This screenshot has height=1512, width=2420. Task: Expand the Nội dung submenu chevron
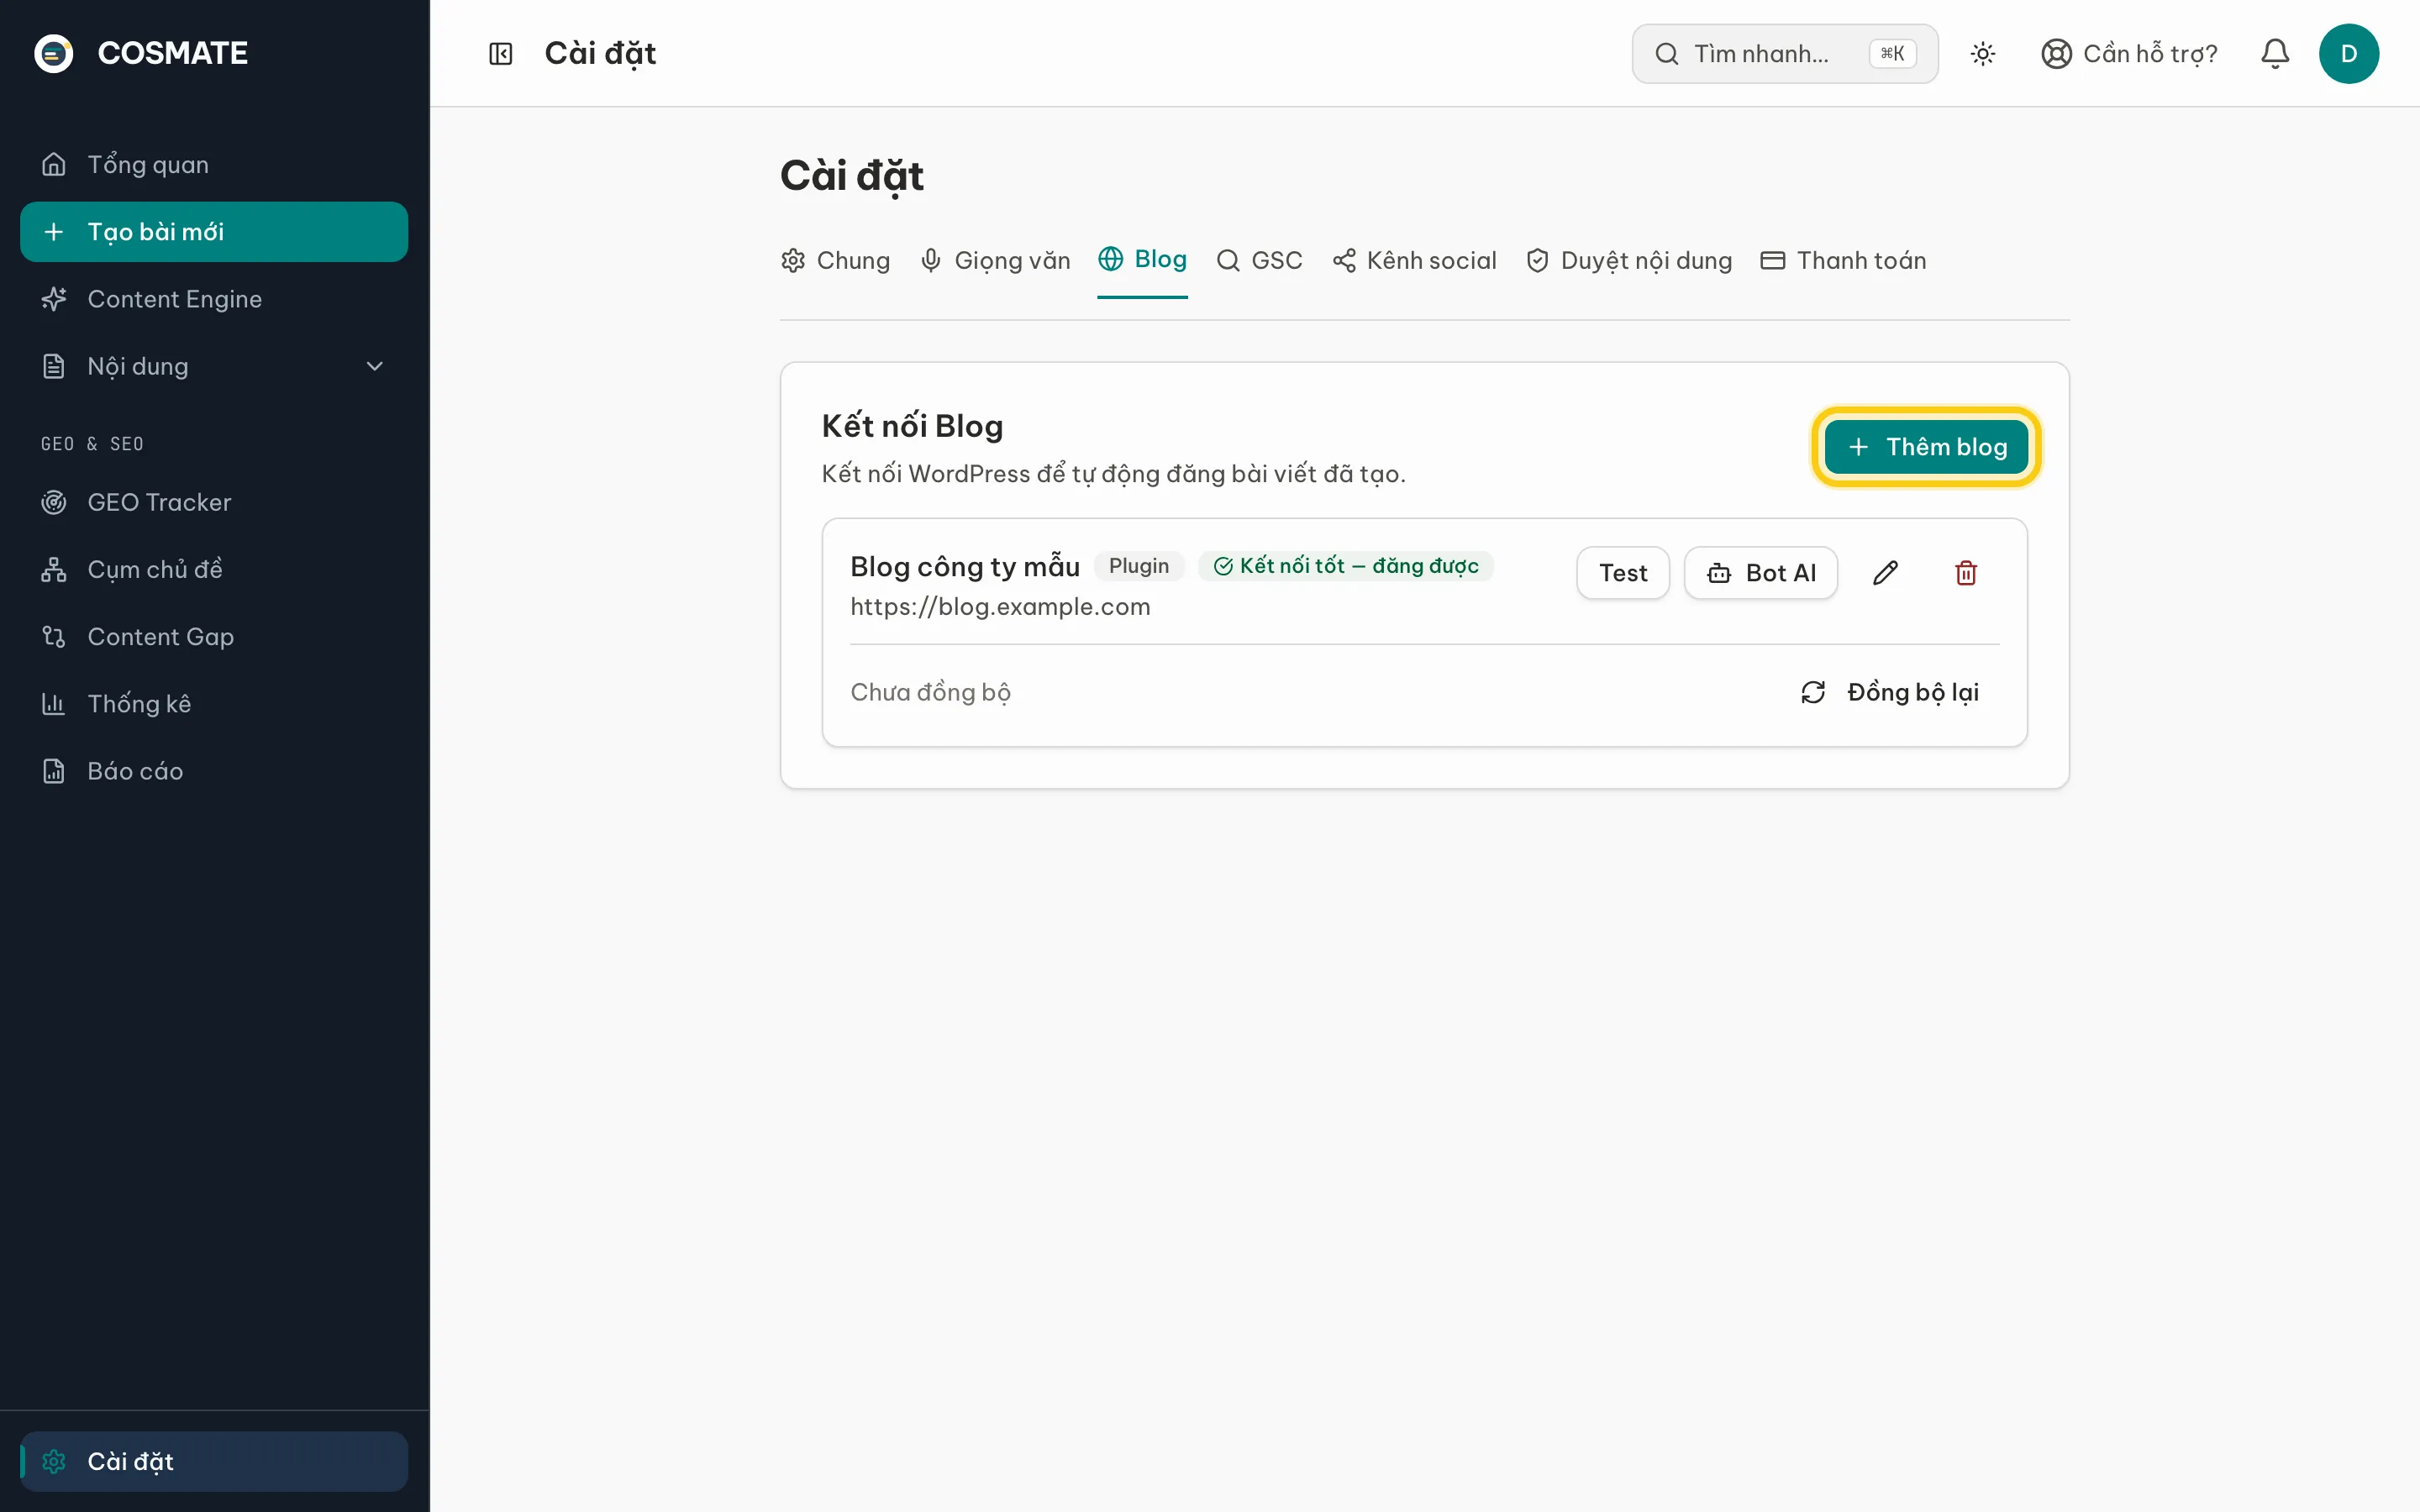point(375,366)
